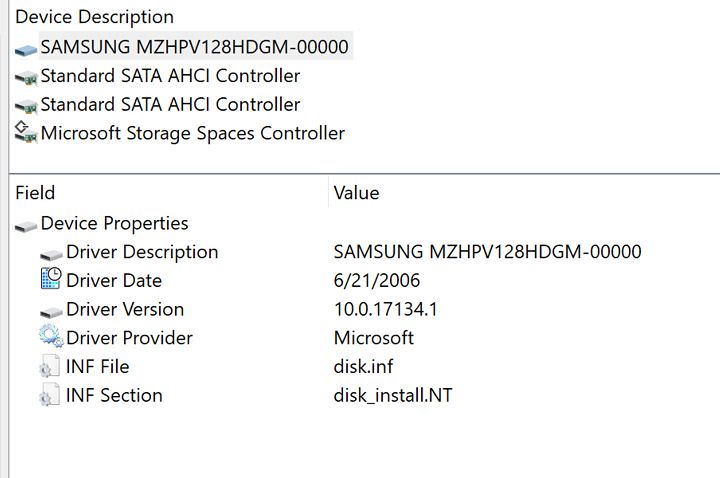This screenshot has width=720, height=478.
Task: Click the Driver Provider gear icon
Action: click(x=51, y=338)
